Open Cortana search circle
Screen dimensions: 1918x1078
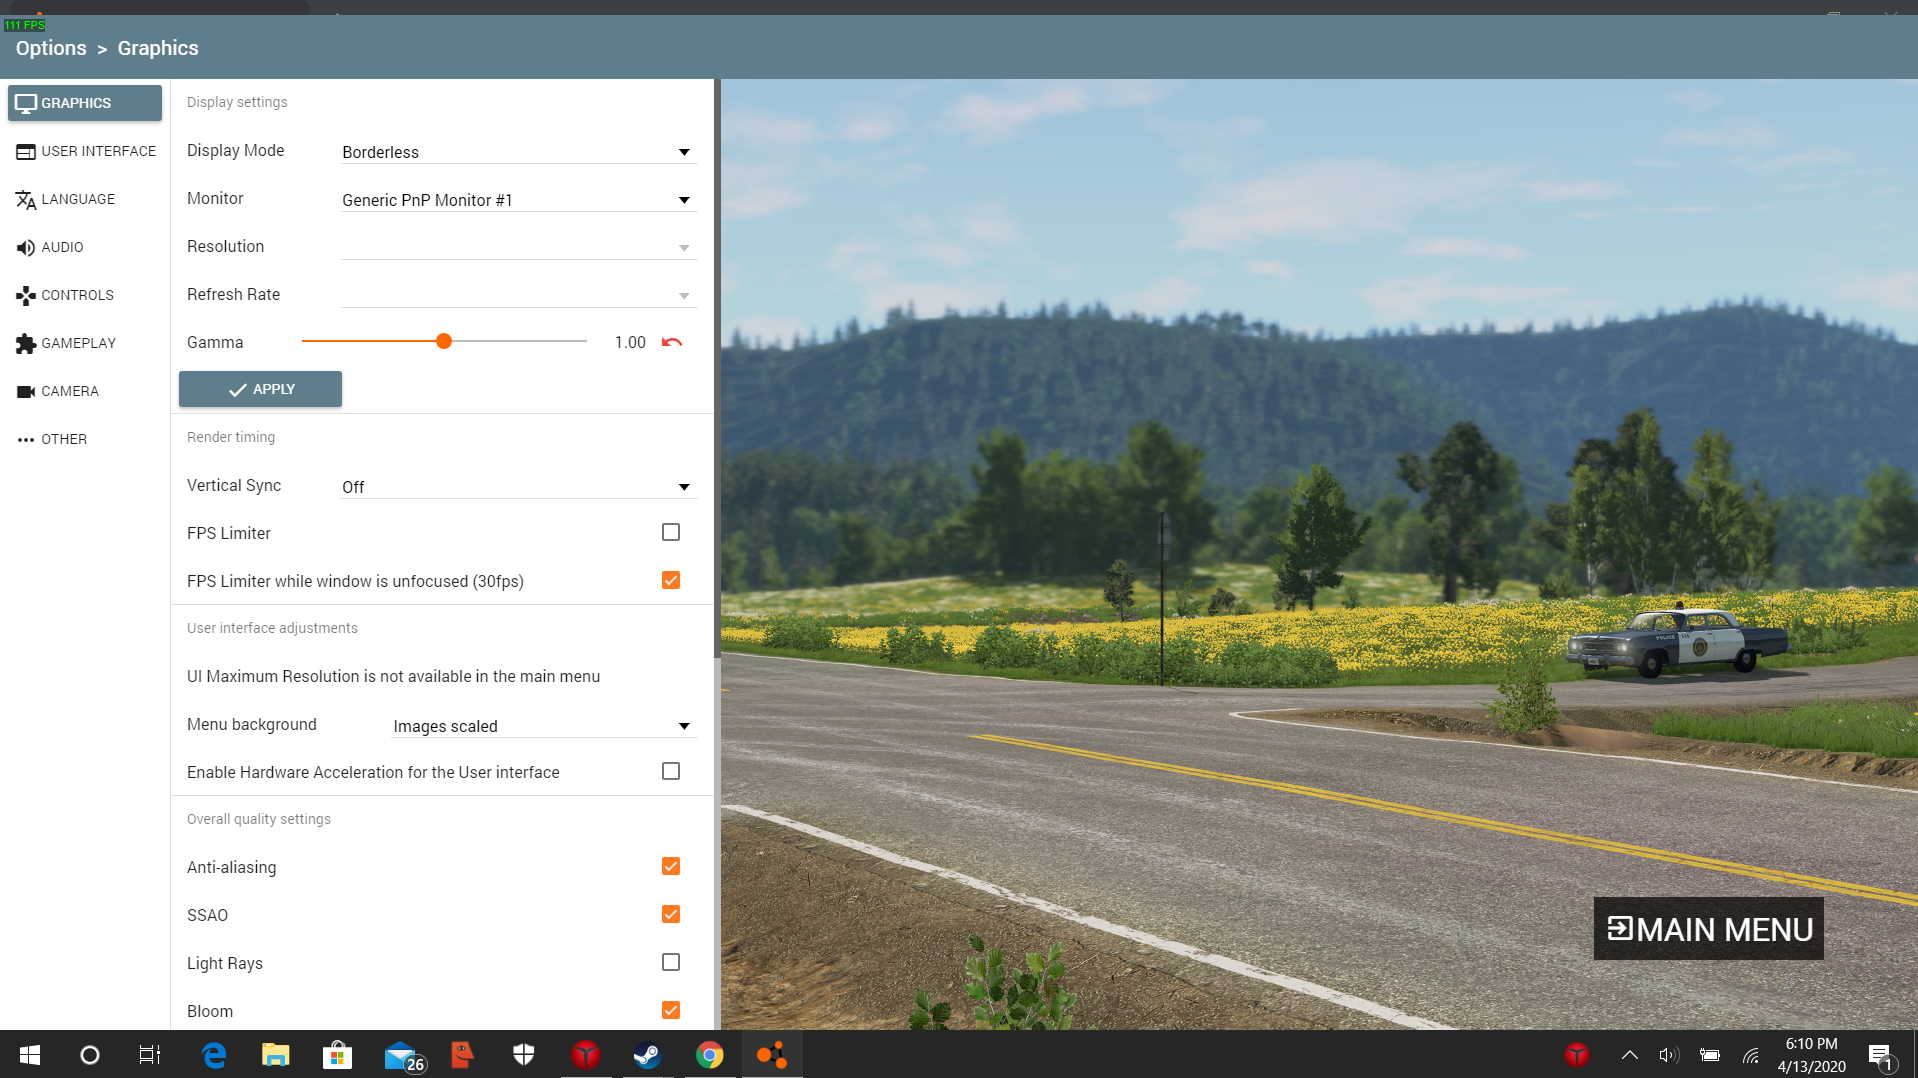coord(90,1055)
